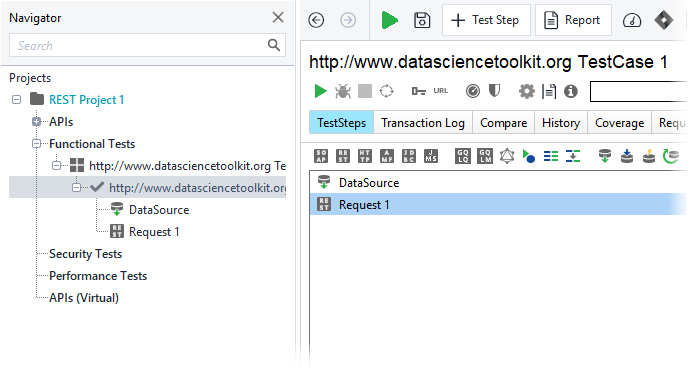The width and height of the screenshot is (699, 372).
Task: Click the diamond Jira icon in top toolbar
Action: click(664, 20)
